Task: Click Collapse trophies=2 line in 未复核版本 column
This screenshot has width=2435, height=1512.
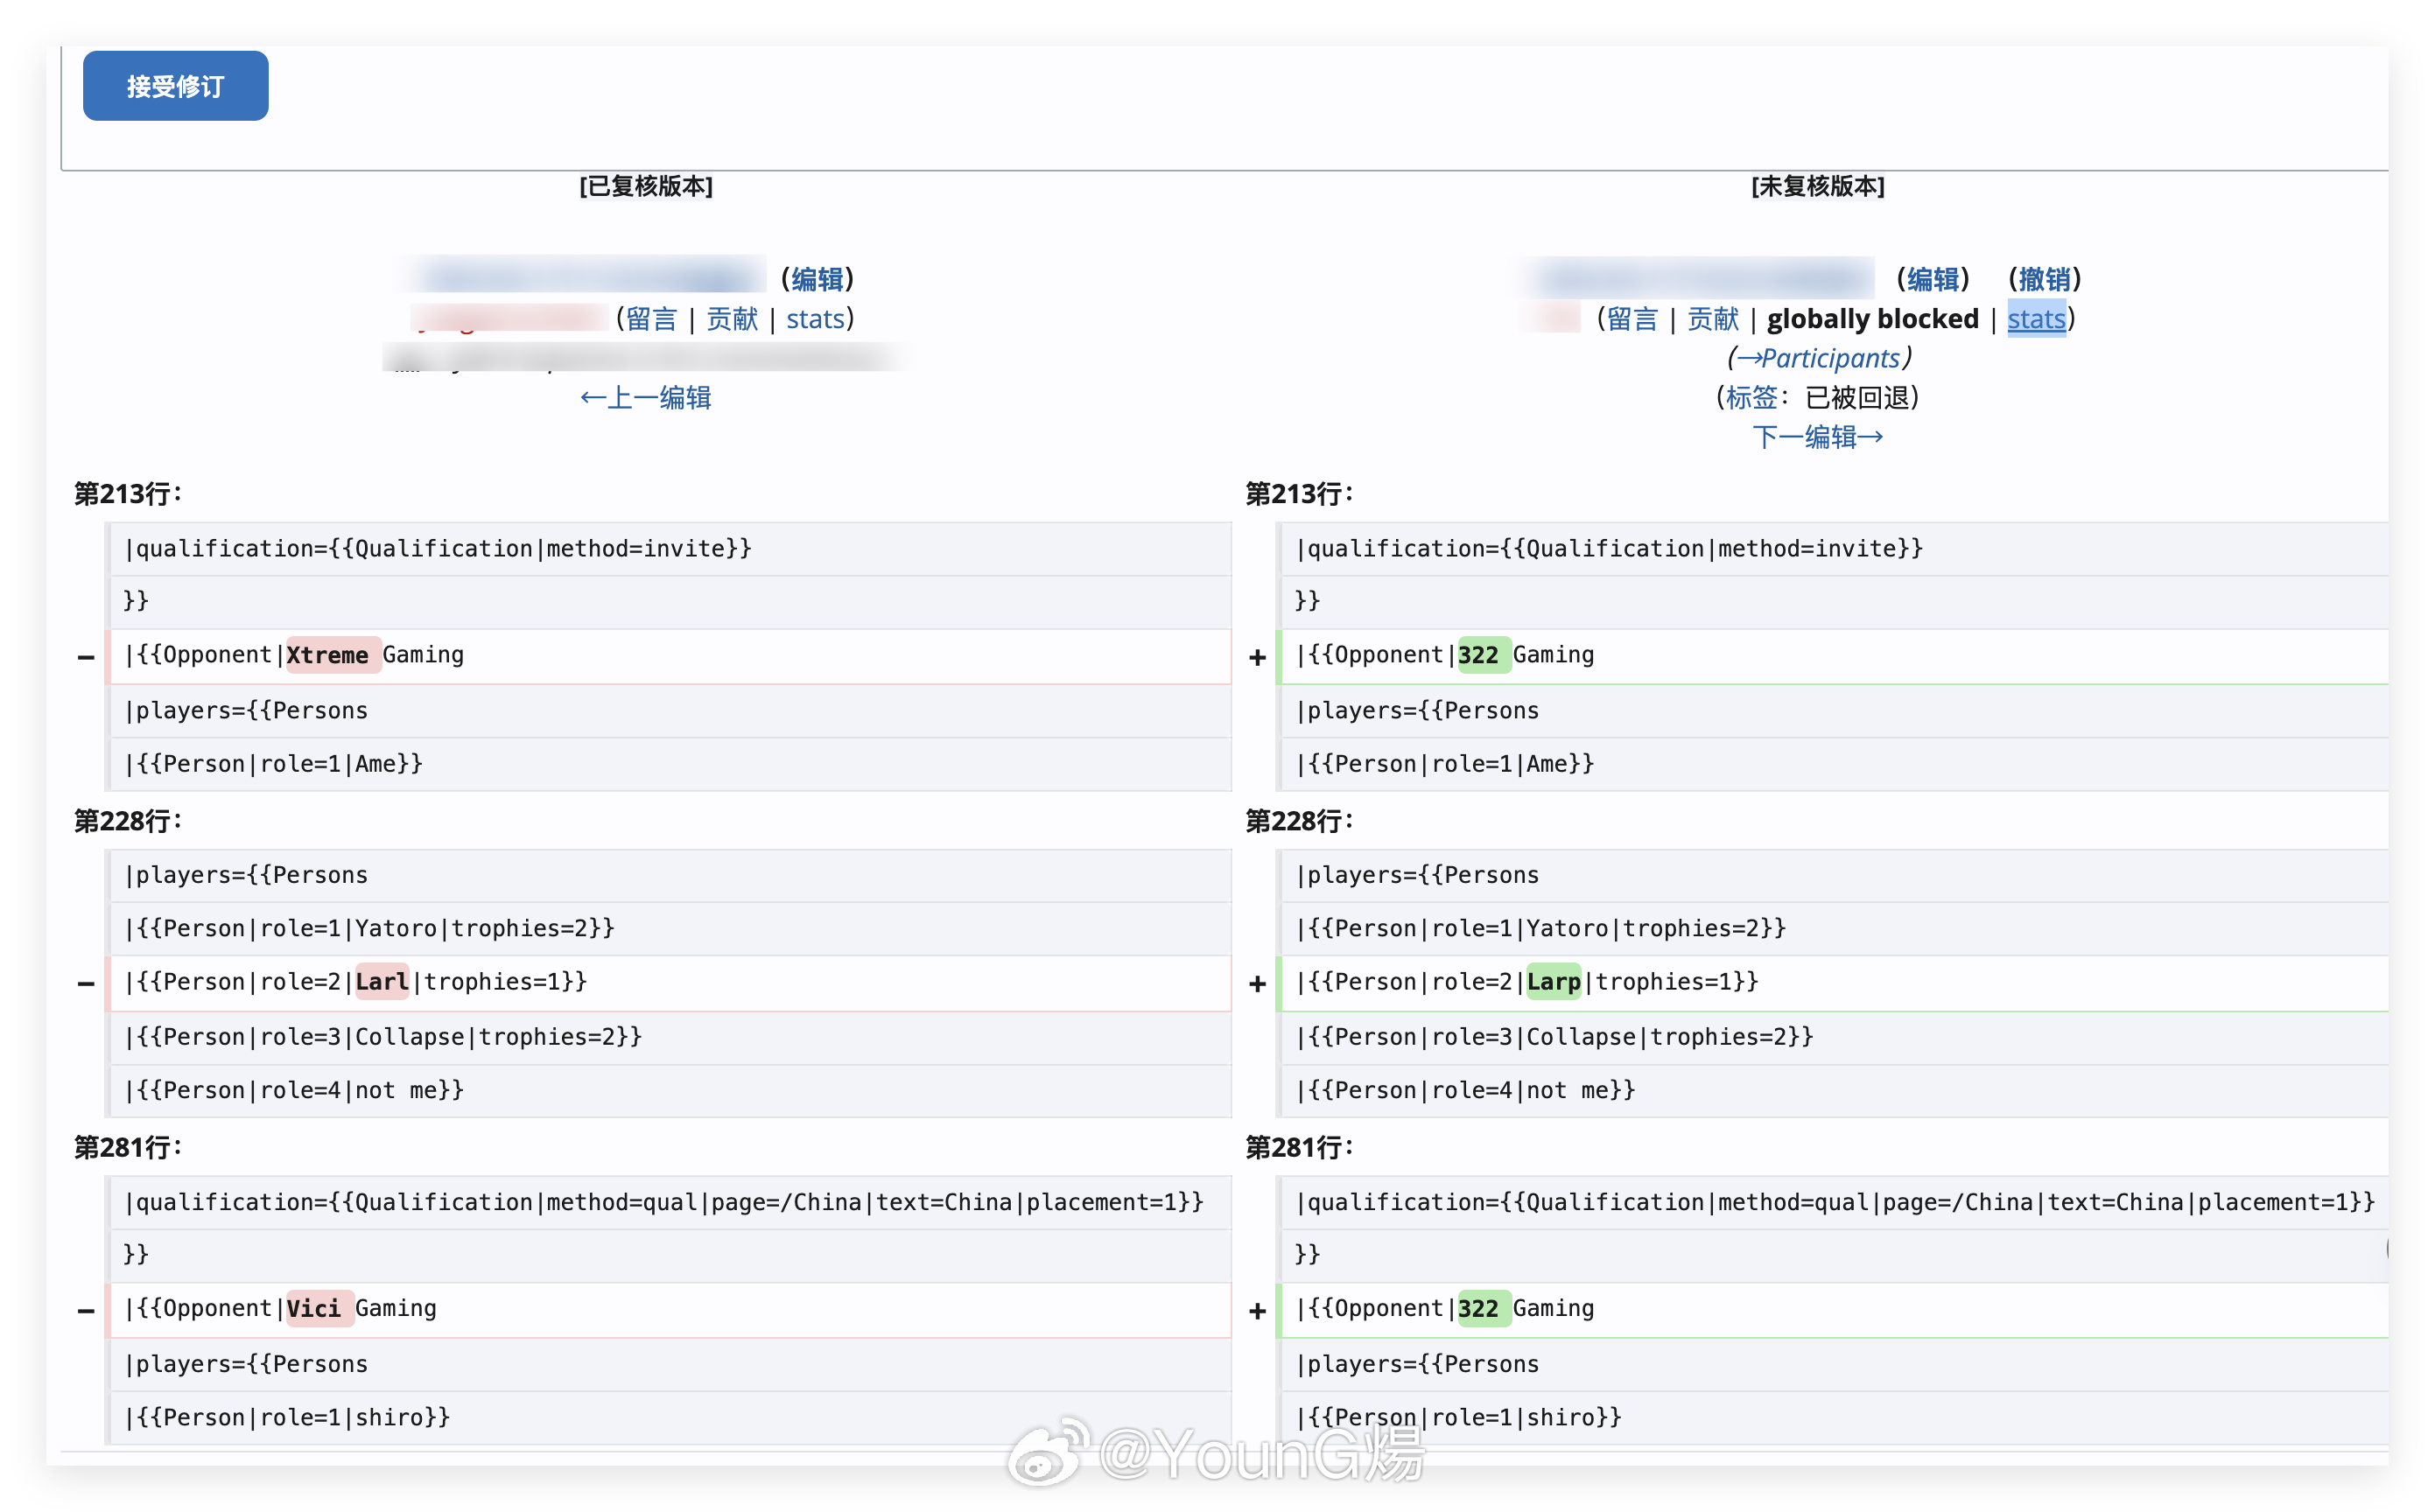Action: click(1834, 1037)
